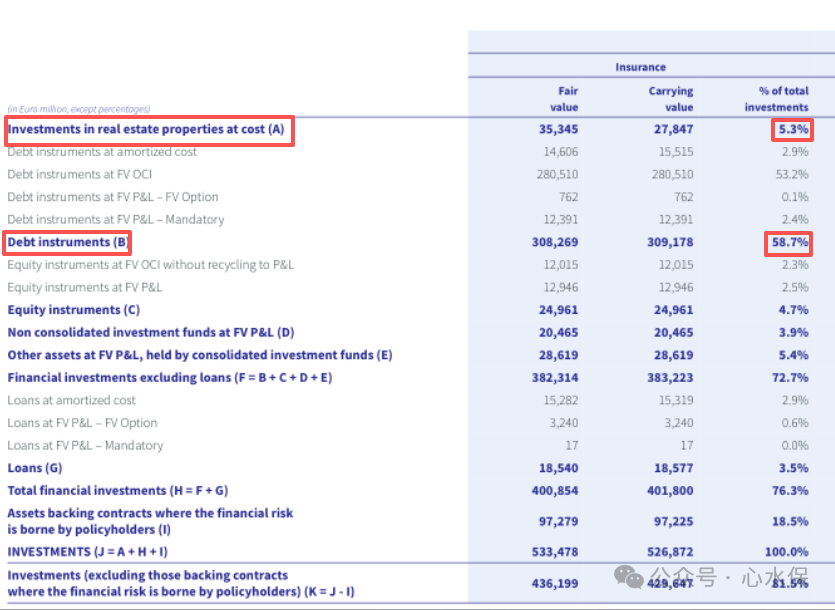Screen dimensions: 835x610
Task: Click 'Financial investments excluding loans (F = B + C + D + E)' label
Action: tap(170, 378)
